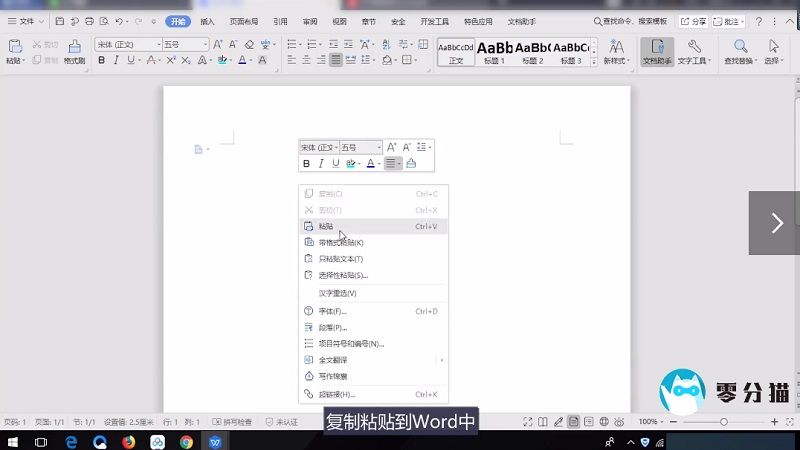This screenshot has height=450, width=800.
Task: Toggle Bold in the floating mini toolbar
Action: 307,164
